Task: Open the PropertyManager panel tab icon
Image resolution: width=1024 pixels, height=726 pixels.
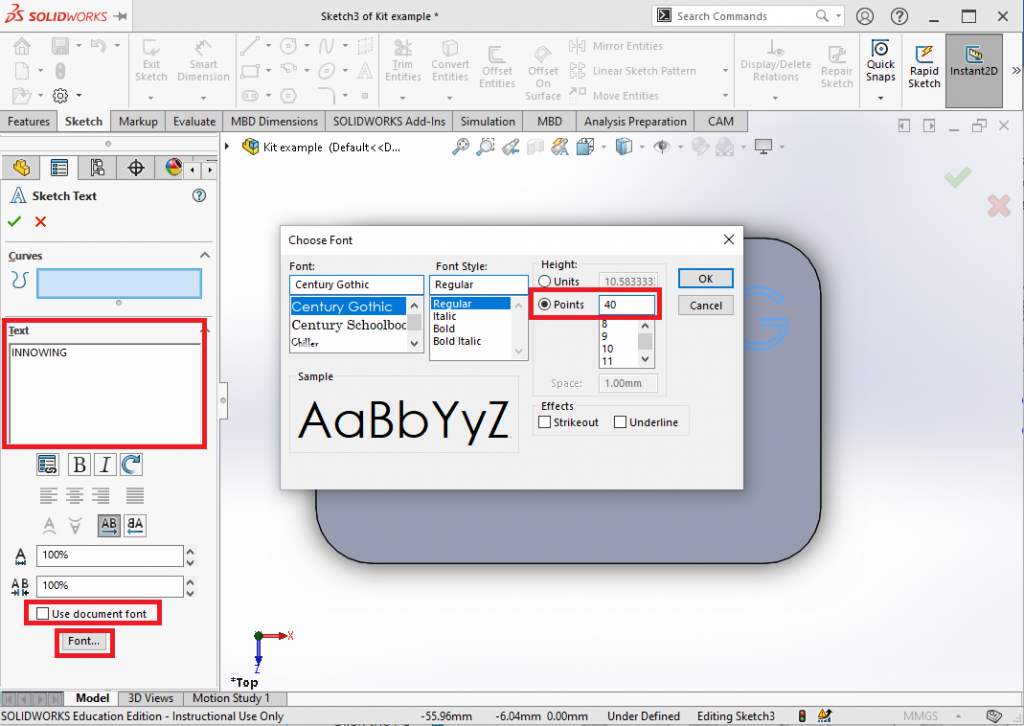Action: click(x=60, y=167)
